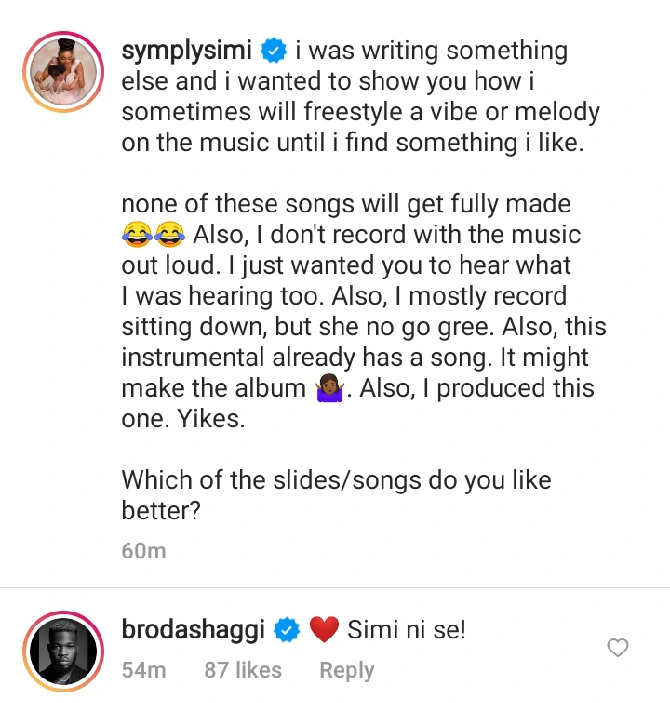This screenshot has width=670, height=703.
Task: Reply to brodashaggi's comment
Action: point(346,670)
